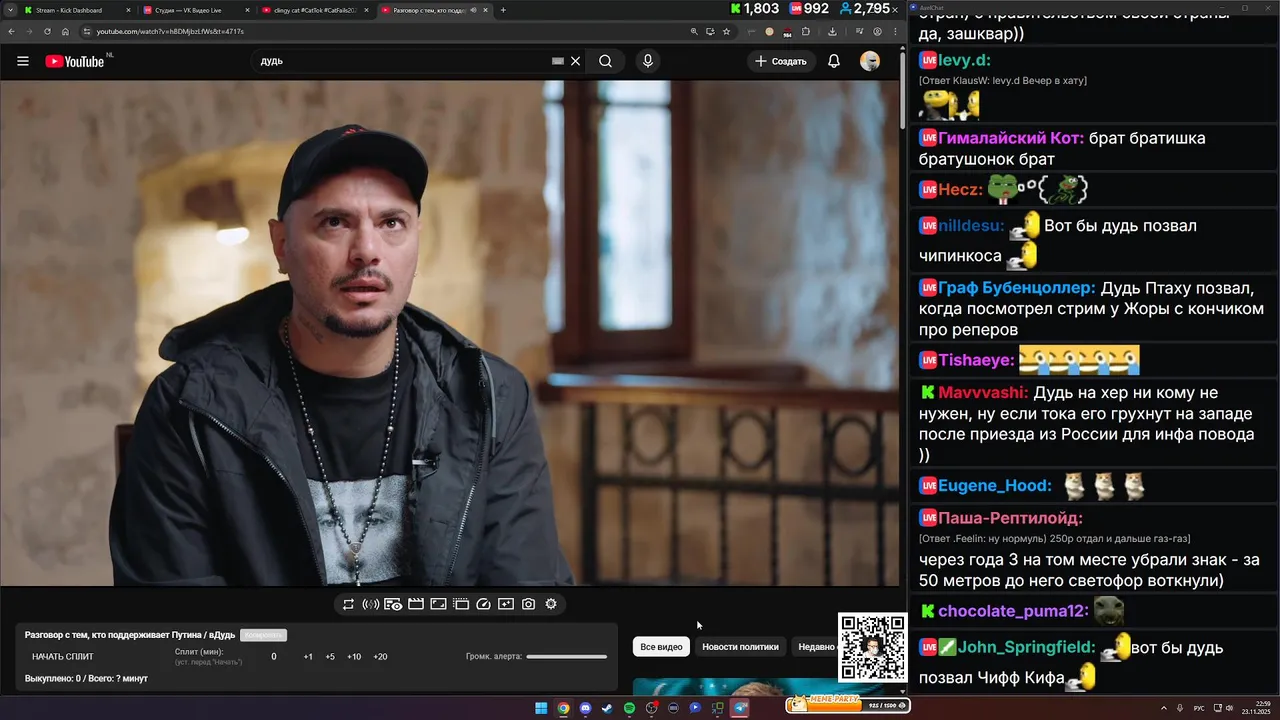Open the browser zoom magnifier icon in address bar
This screenshot has width=1280, height=720.
pyautogui.click(x=694, y=31)
